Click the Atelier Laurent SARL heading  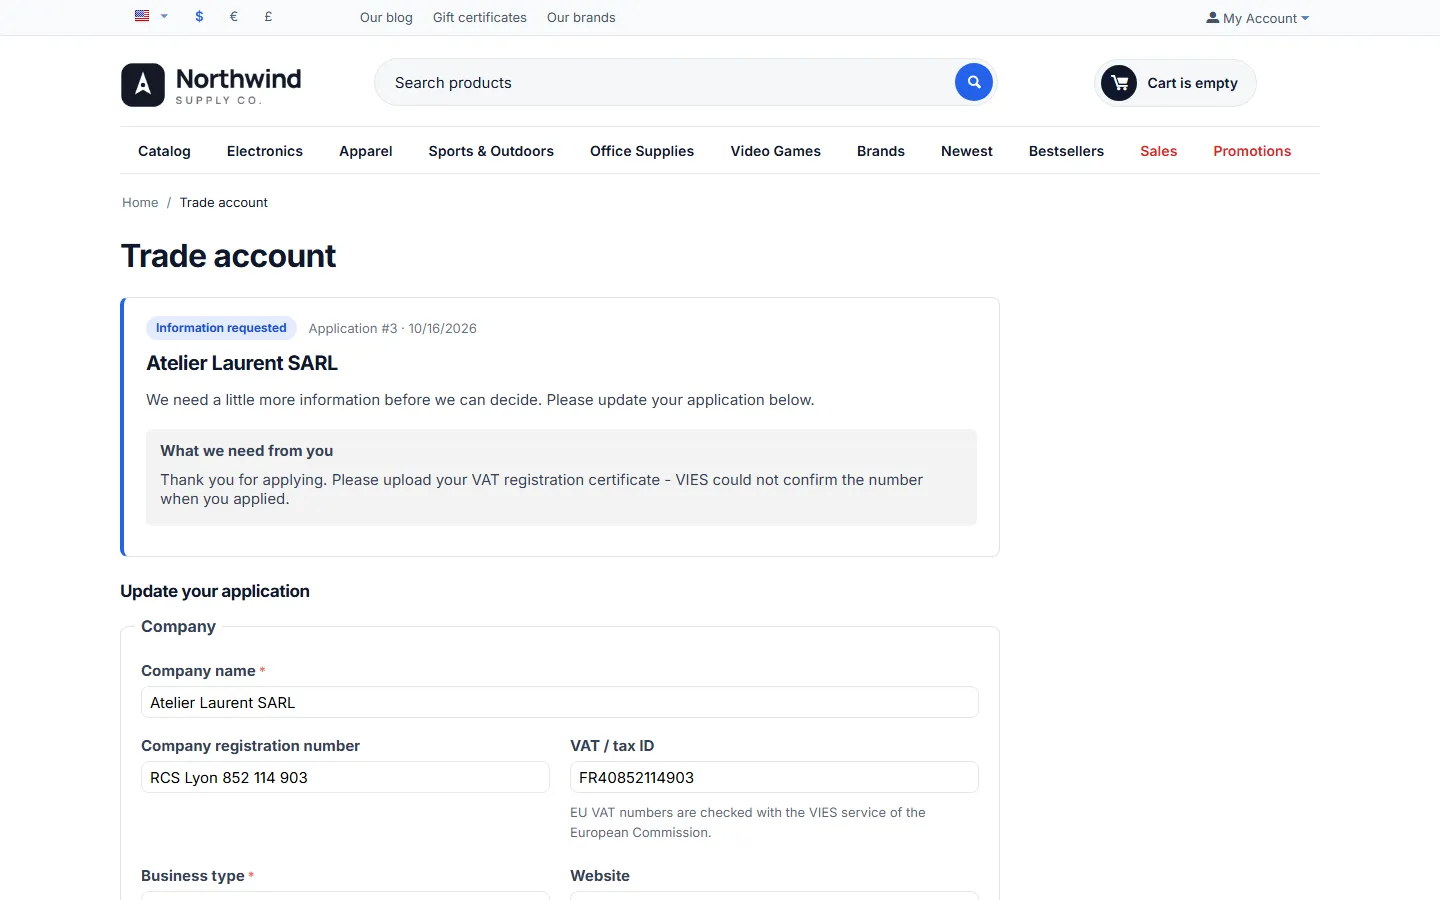tap(242, 363)
